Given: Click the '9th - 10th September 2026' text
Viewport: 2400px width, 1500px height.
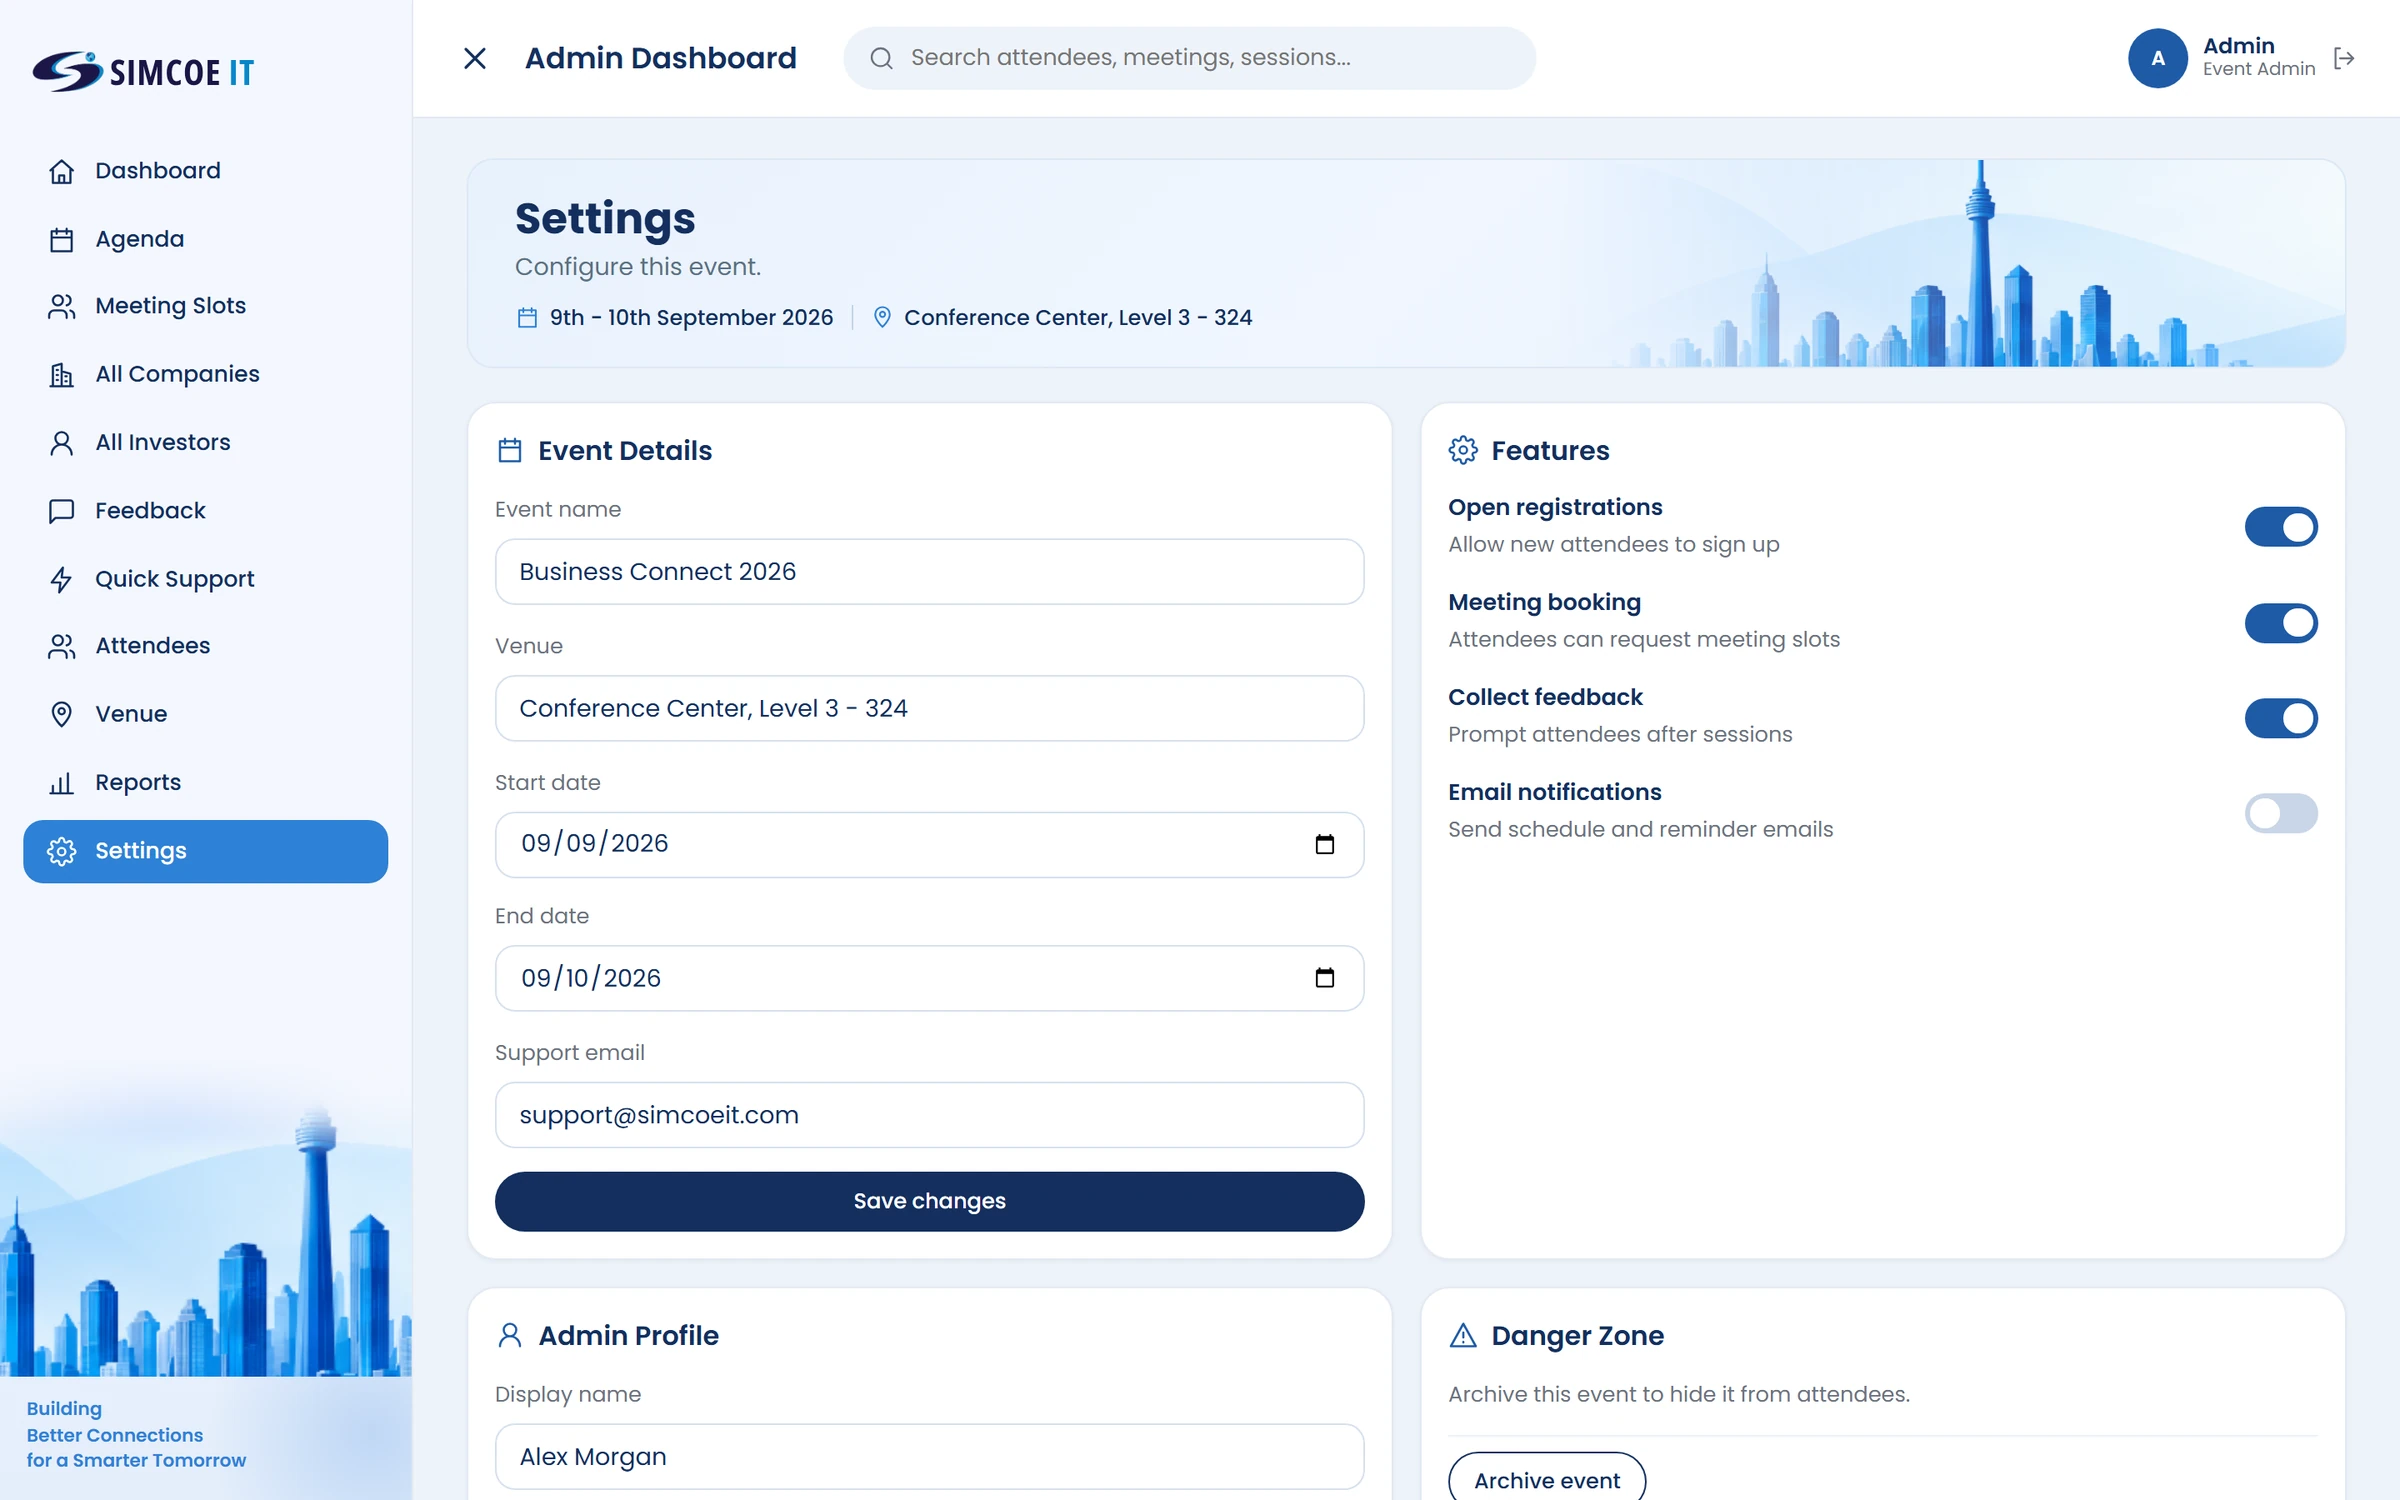Looking at the screenshot, I should [x=691, y=317].
